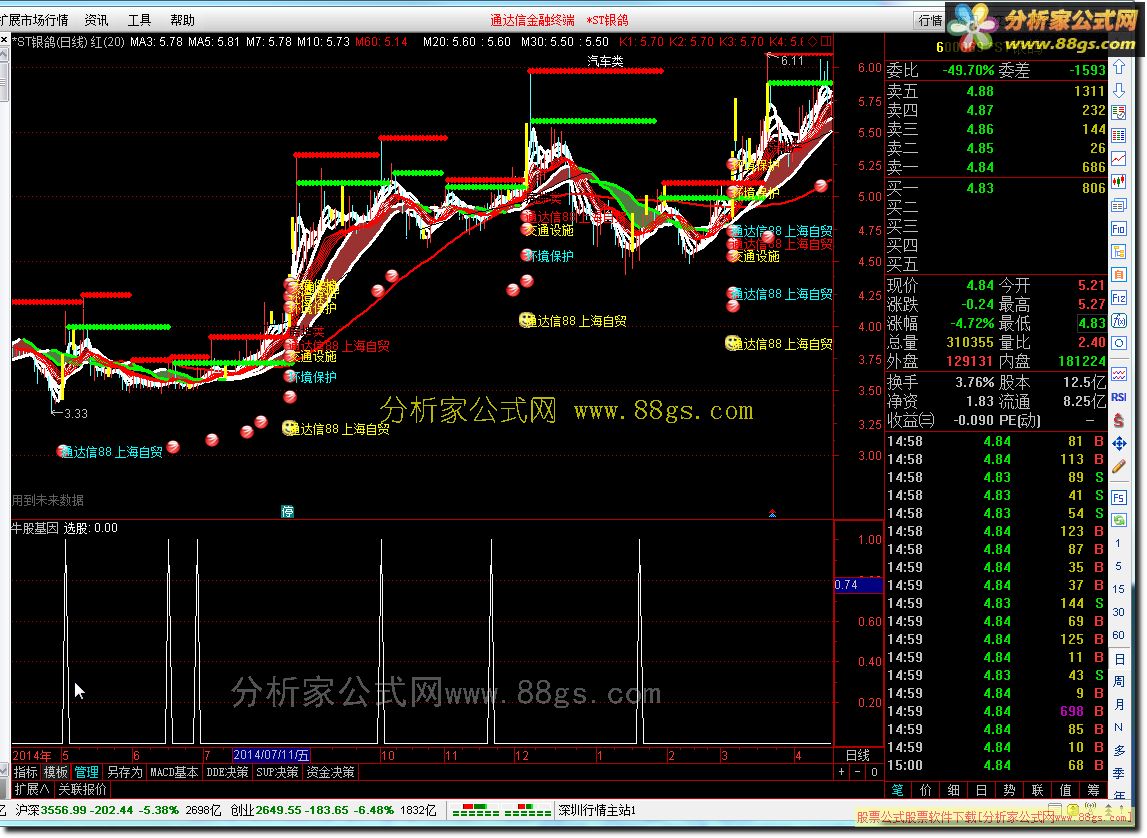Open the 日线 period selector
Image resolution: width=1147 pixels, height=838 pixels.
[x=857, y=755]
